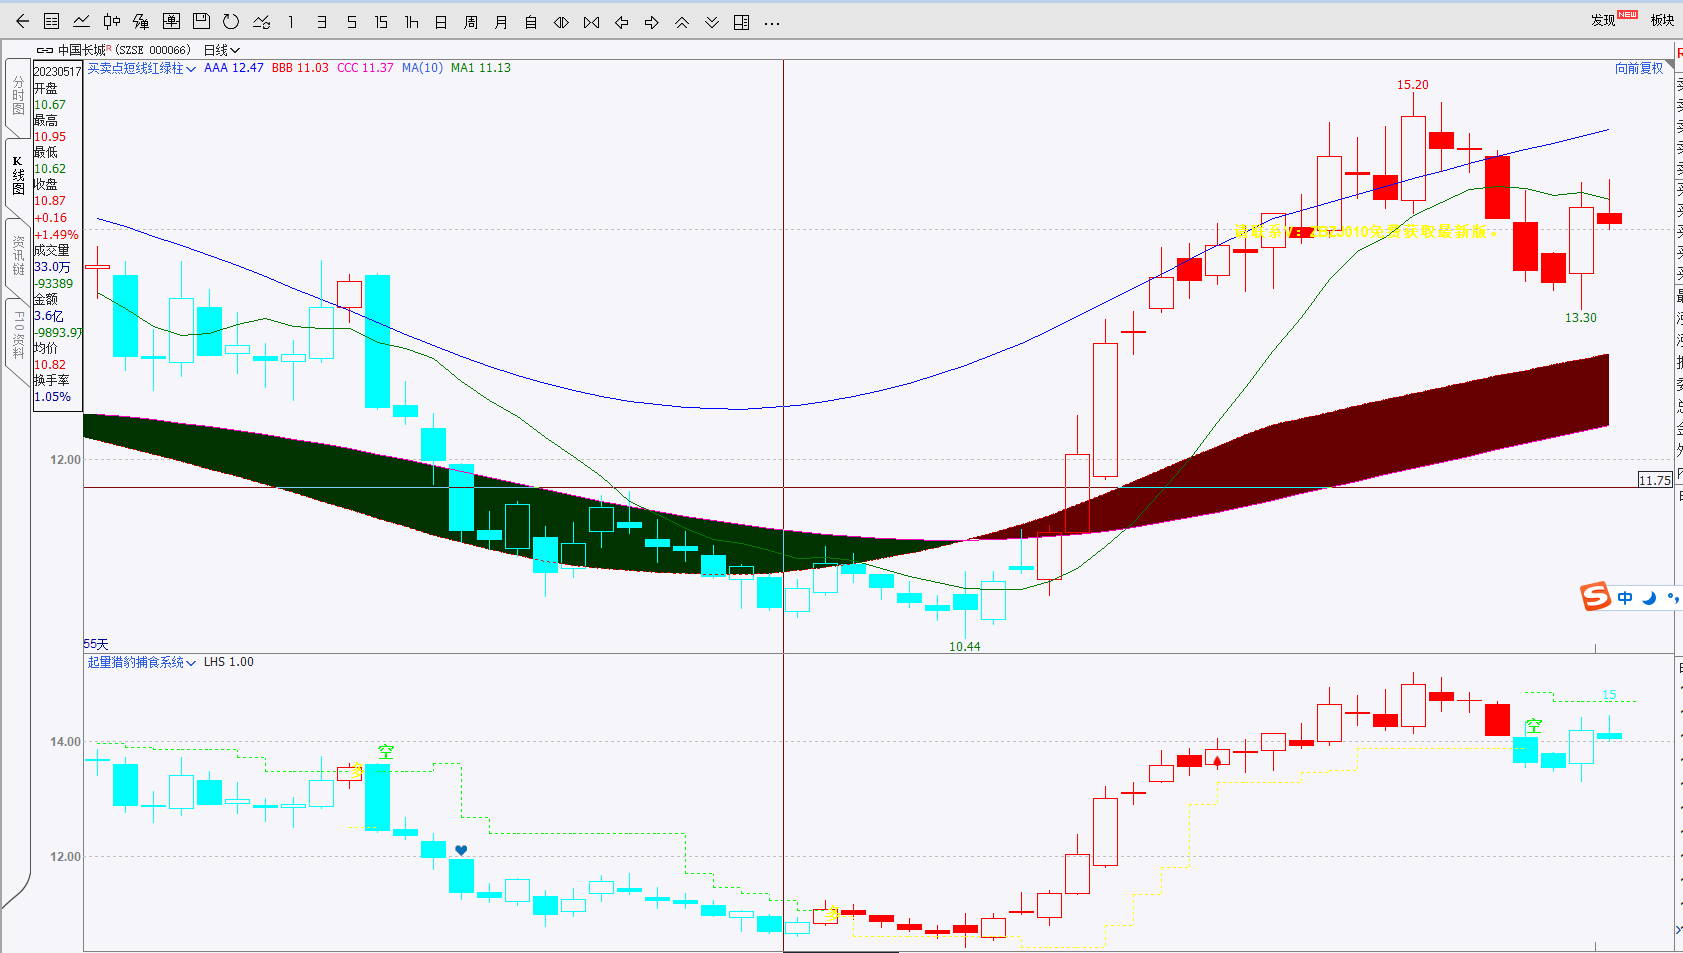Click the BBB 11.03 indicator value
This screenshot has width=1683, height=953.
300,68
